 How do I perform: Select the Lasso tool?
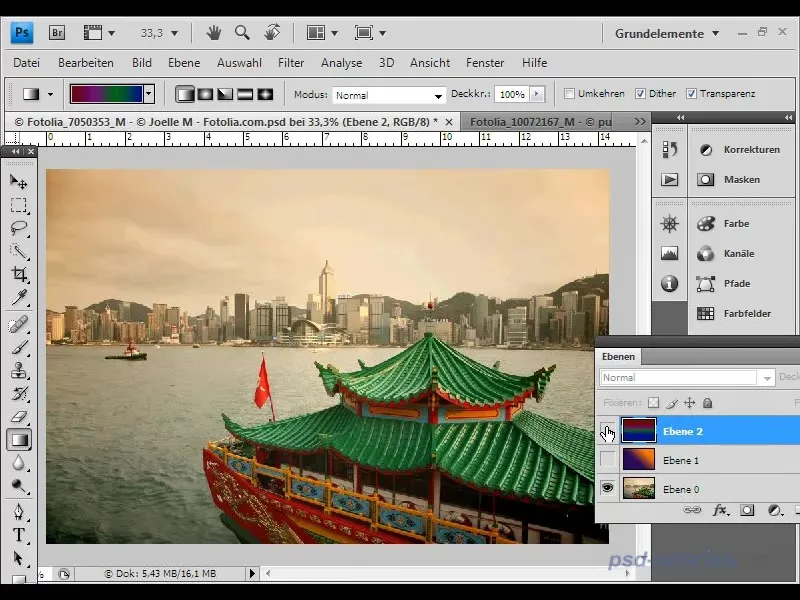[18, 228]
